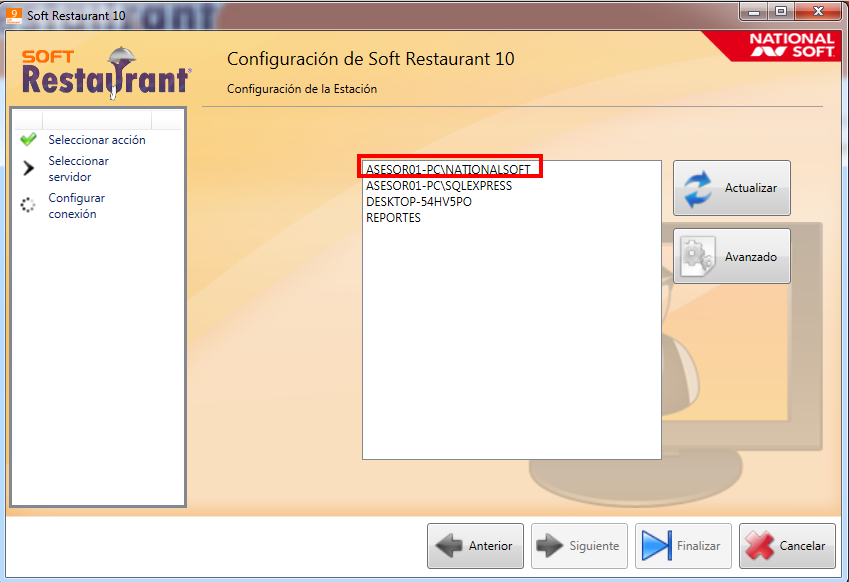Click the red X Cancelar icon
Image resolution: width=849 pixels, height=582 pixels.
pos(759,546)
